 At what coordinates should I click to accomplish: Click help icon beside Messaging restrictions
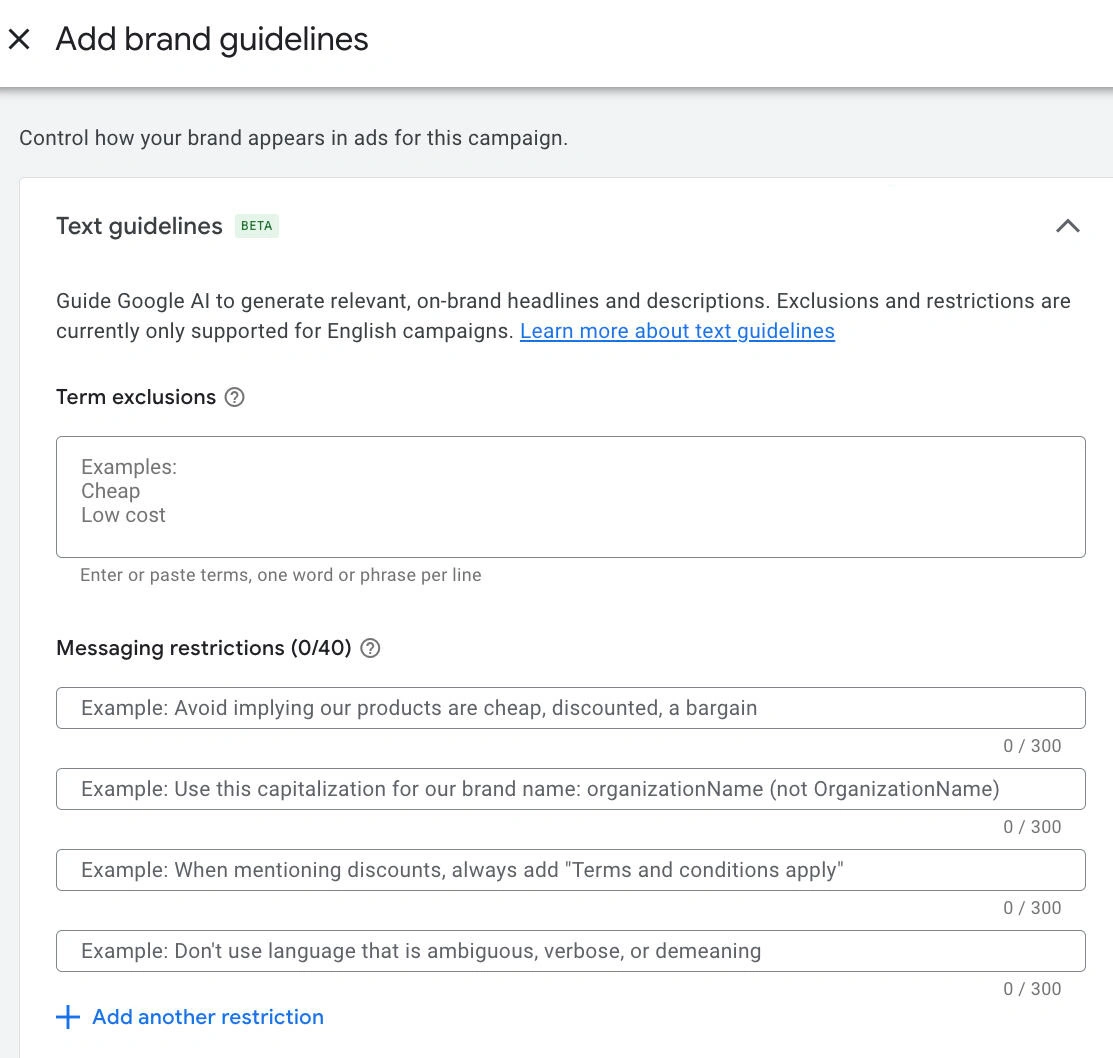pyautogui.click(x=370, y=648)
